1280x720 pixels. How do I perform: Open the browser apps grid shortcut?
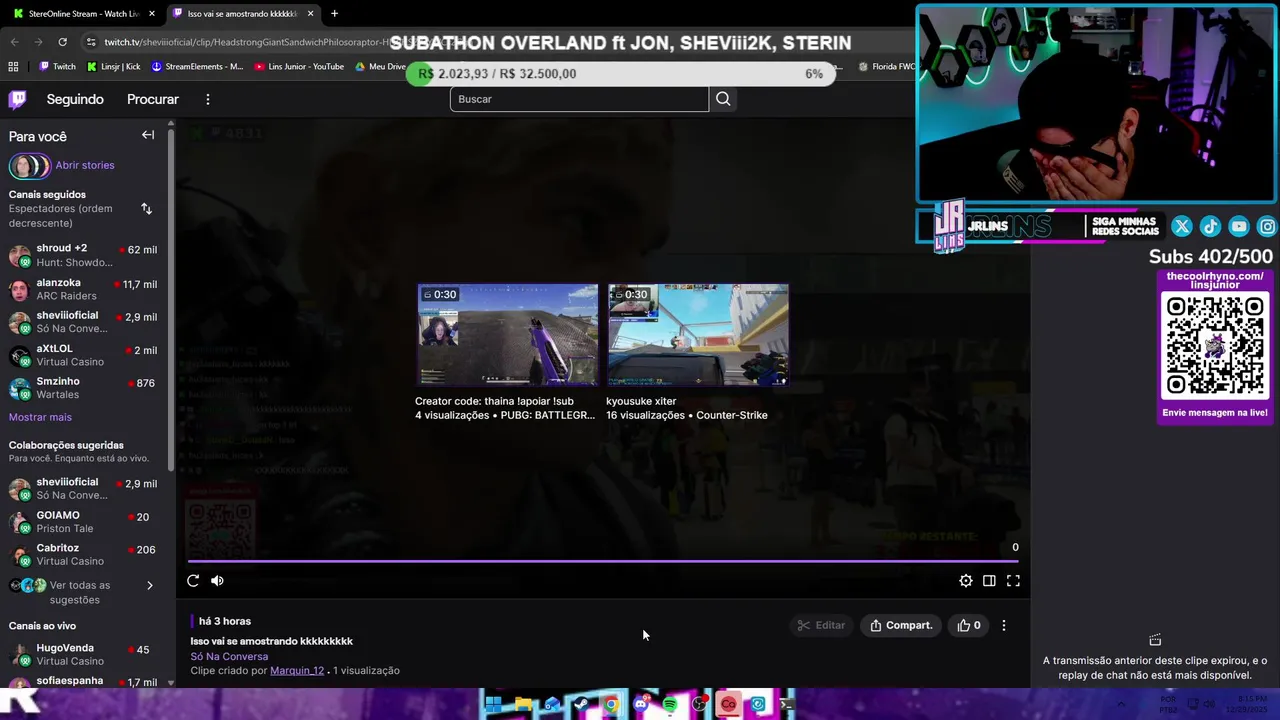[x=13, y=67]
